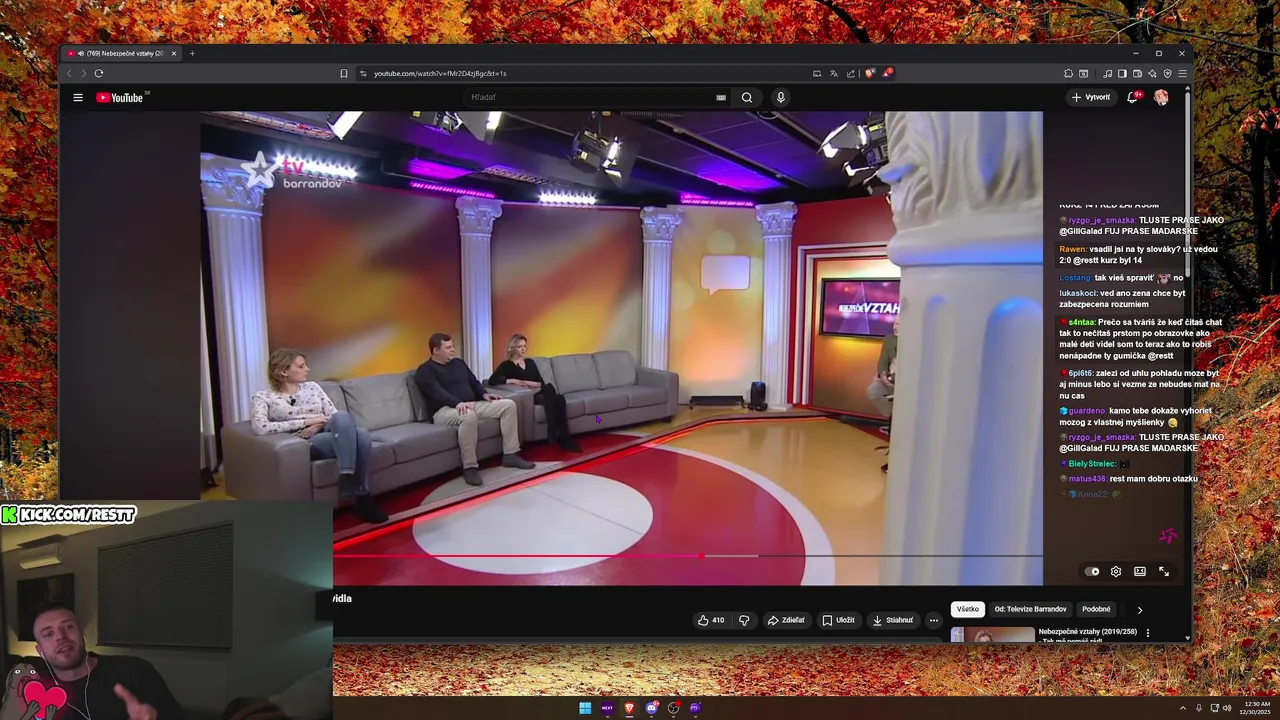Click the magnifier search button

coord(746,97)
